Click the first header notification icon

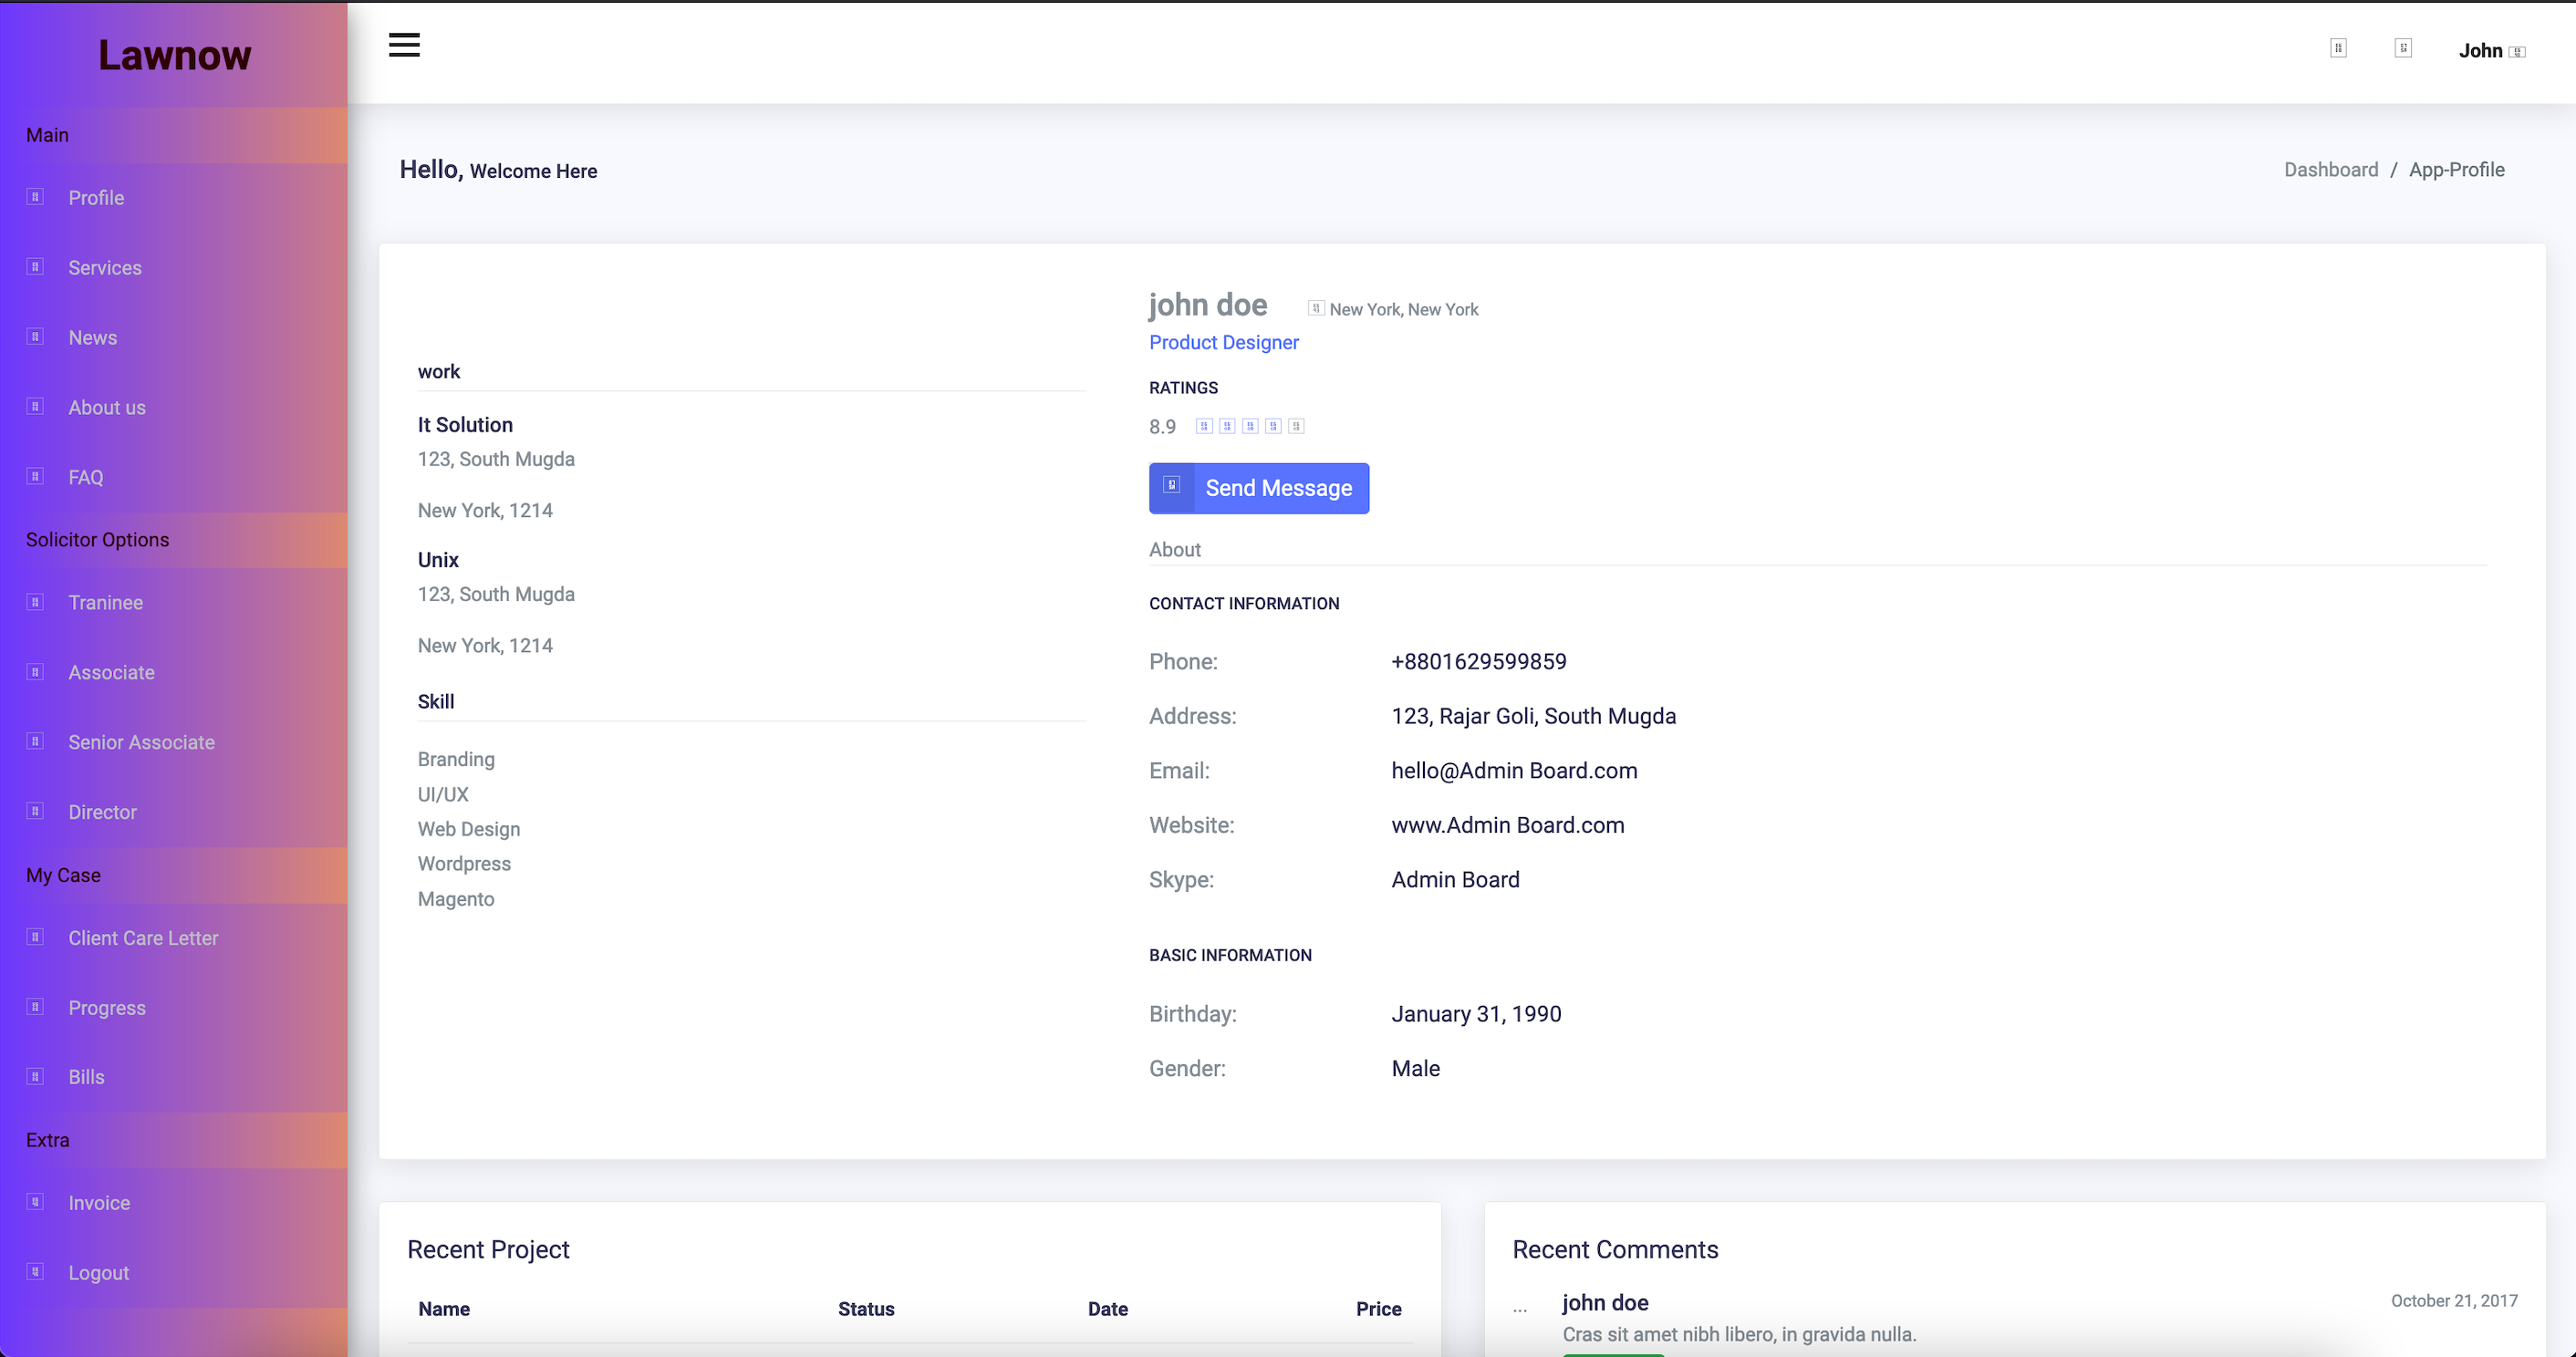click(x=2338, y=48)
